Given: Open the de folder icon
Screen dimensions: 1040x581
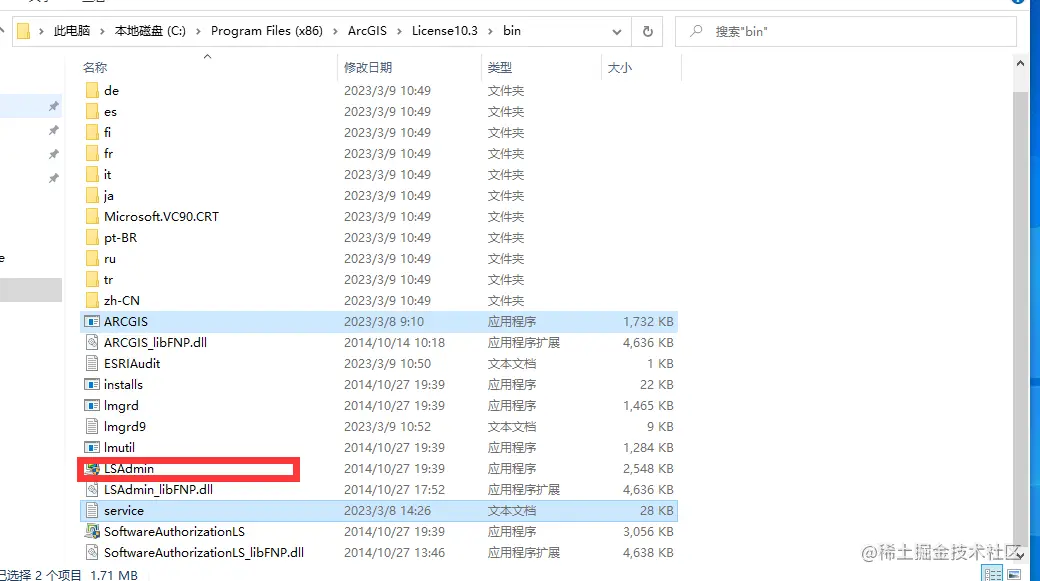Looking at the screenshot, I should tap(92, 90).
